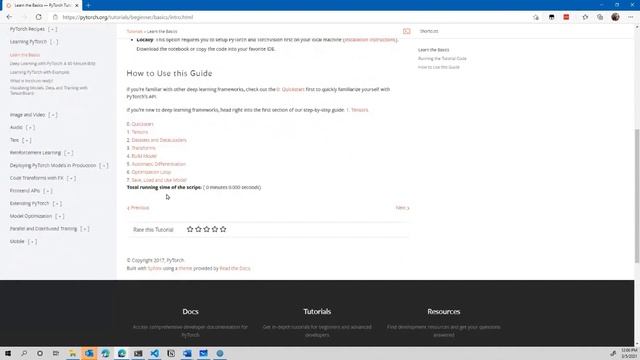Rate the tutorial two stars
Viewport: 640px width, 360px height.
(198, 229)
